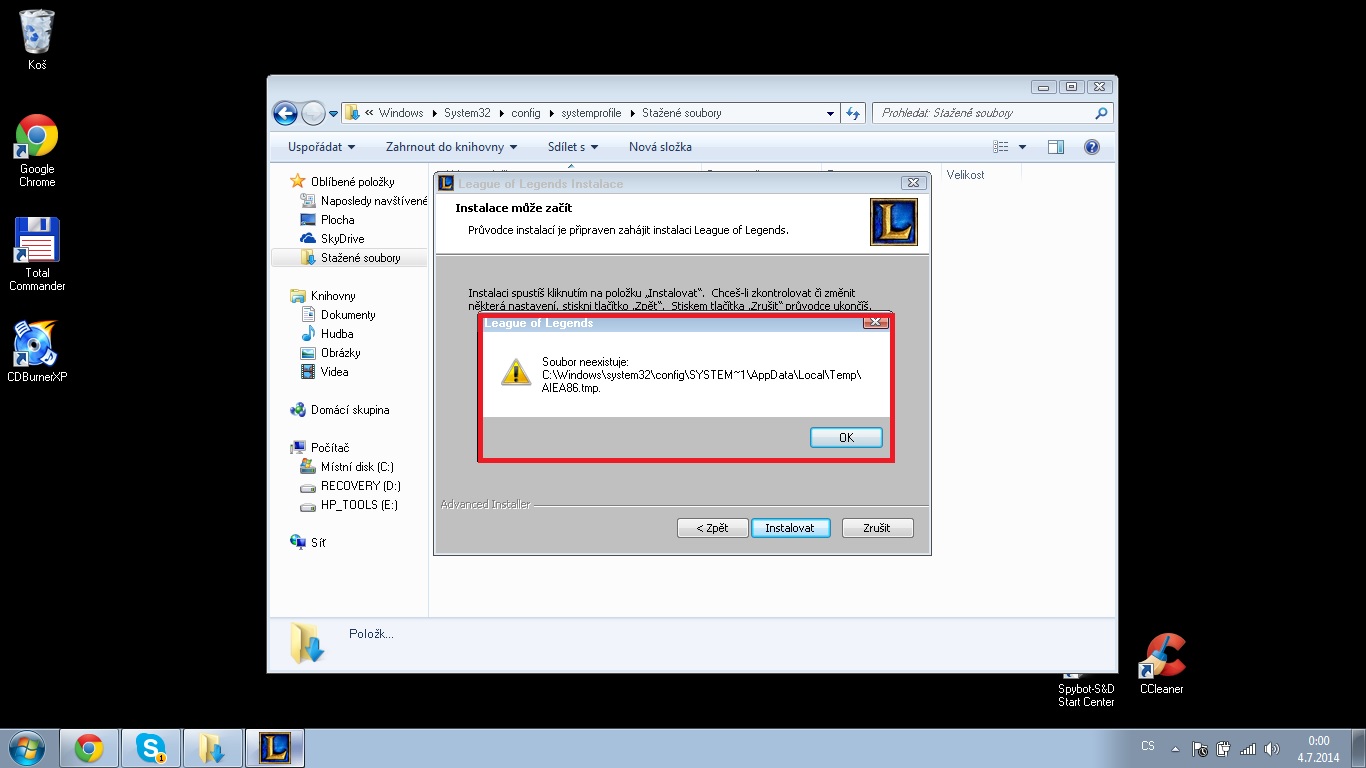Open Skype from the taskbar
This screenshot has width=1366, height=768.
[x=151, y=748]
